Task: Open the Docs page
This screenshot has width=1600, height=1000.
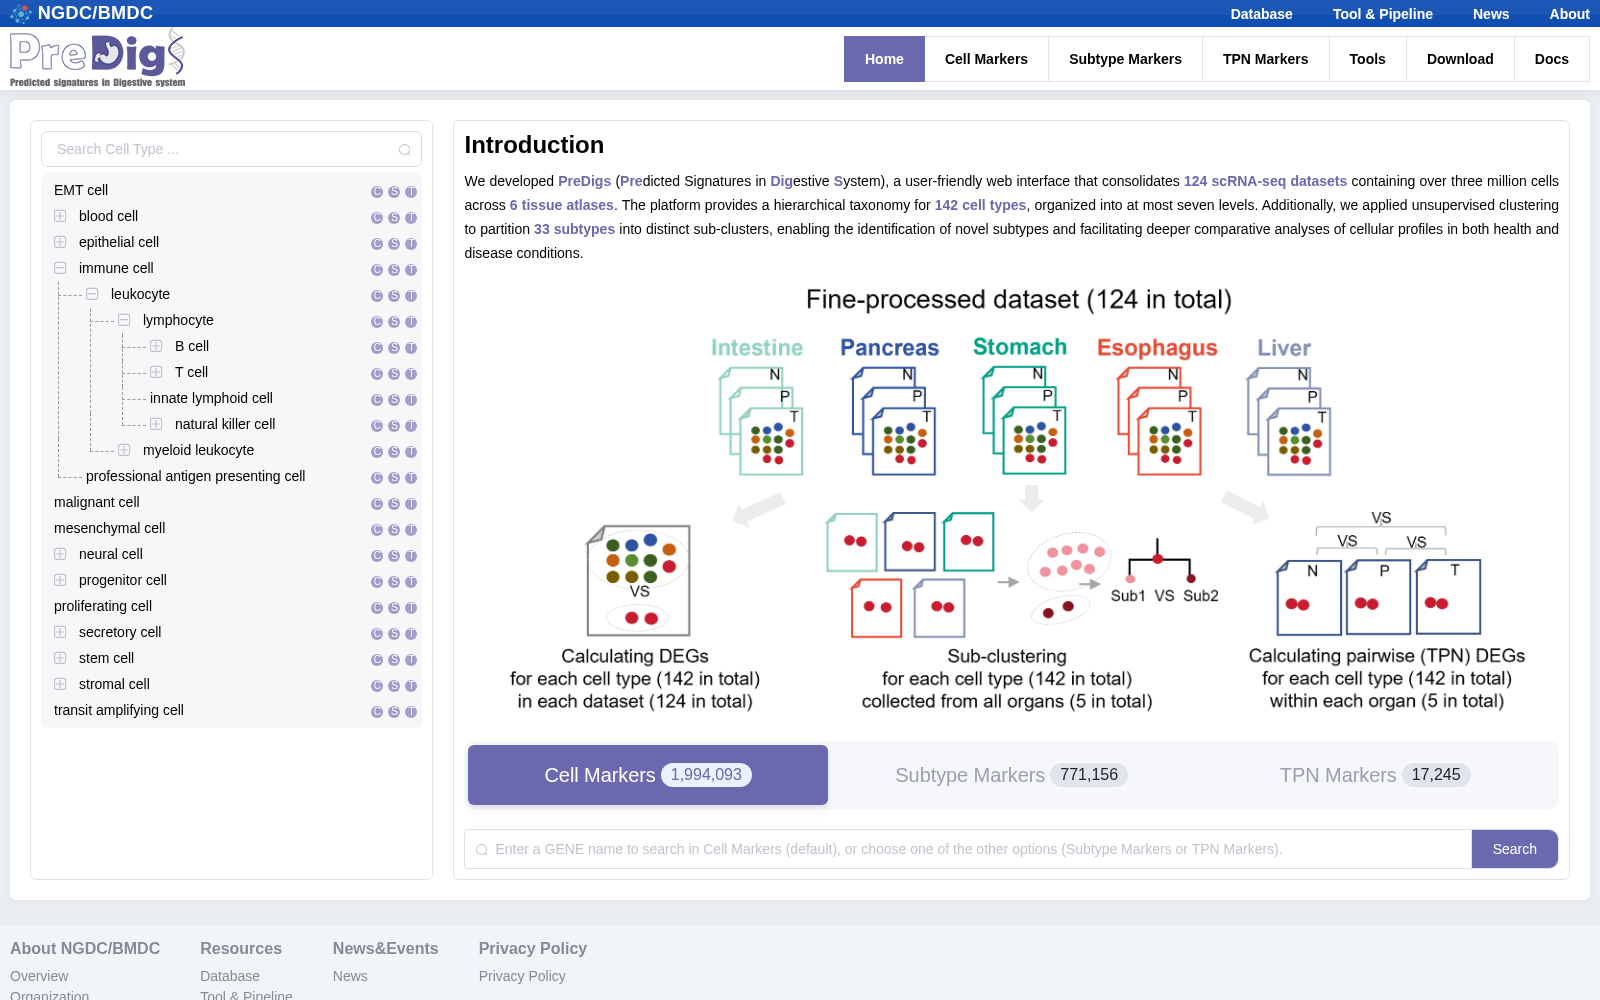Action: pos(1551,59)
